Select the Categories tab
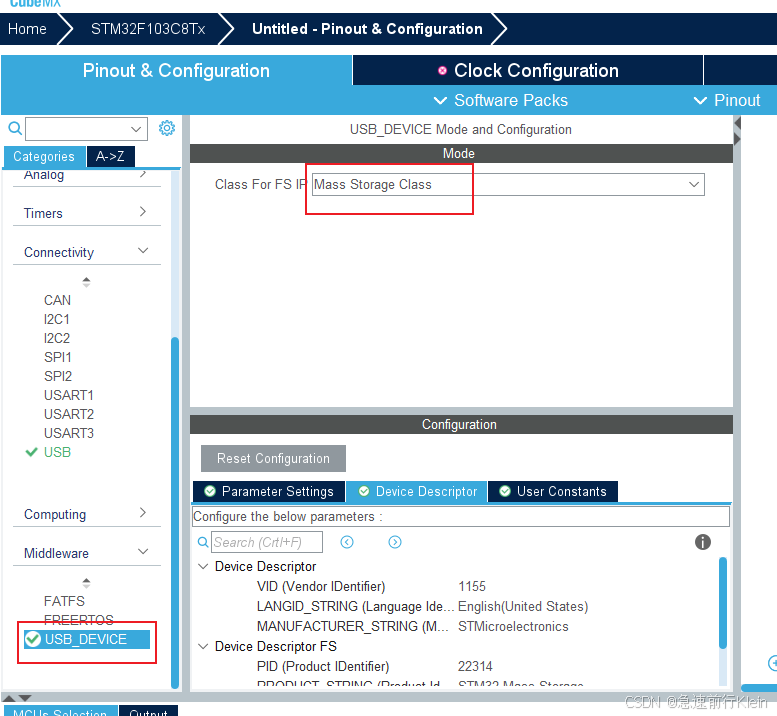The image size is (777, 716). click(x=44, y=156)
